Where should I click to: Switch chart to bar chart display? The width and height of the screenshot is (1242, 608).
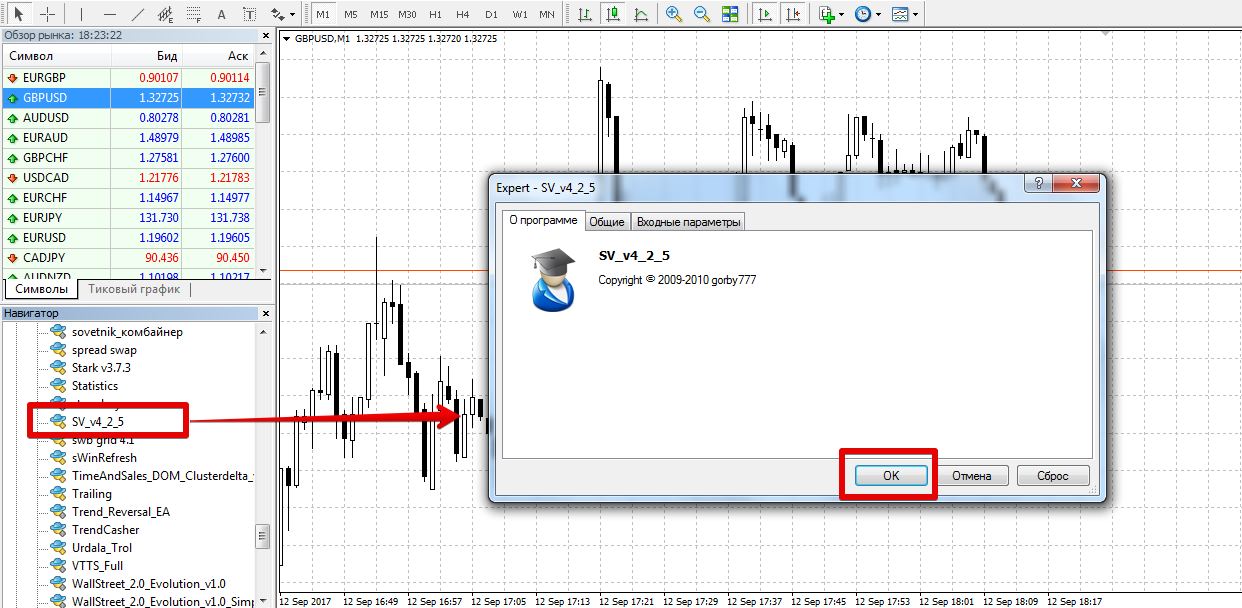pos(584,15)
